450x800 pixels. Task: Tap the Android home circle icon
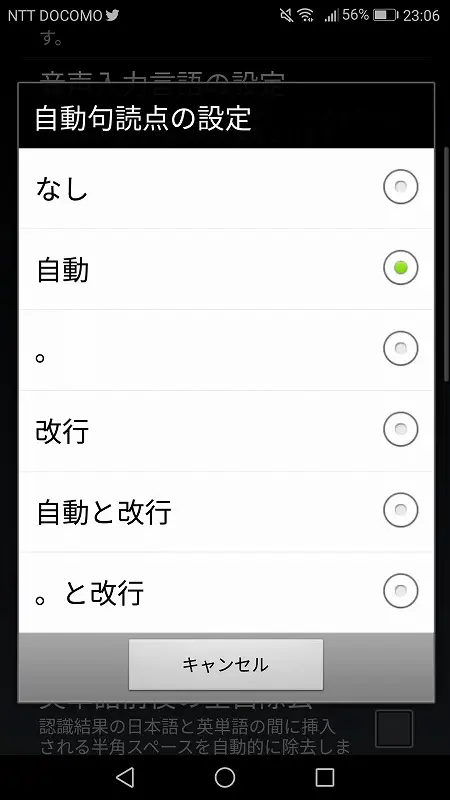(x=225, y=778)
